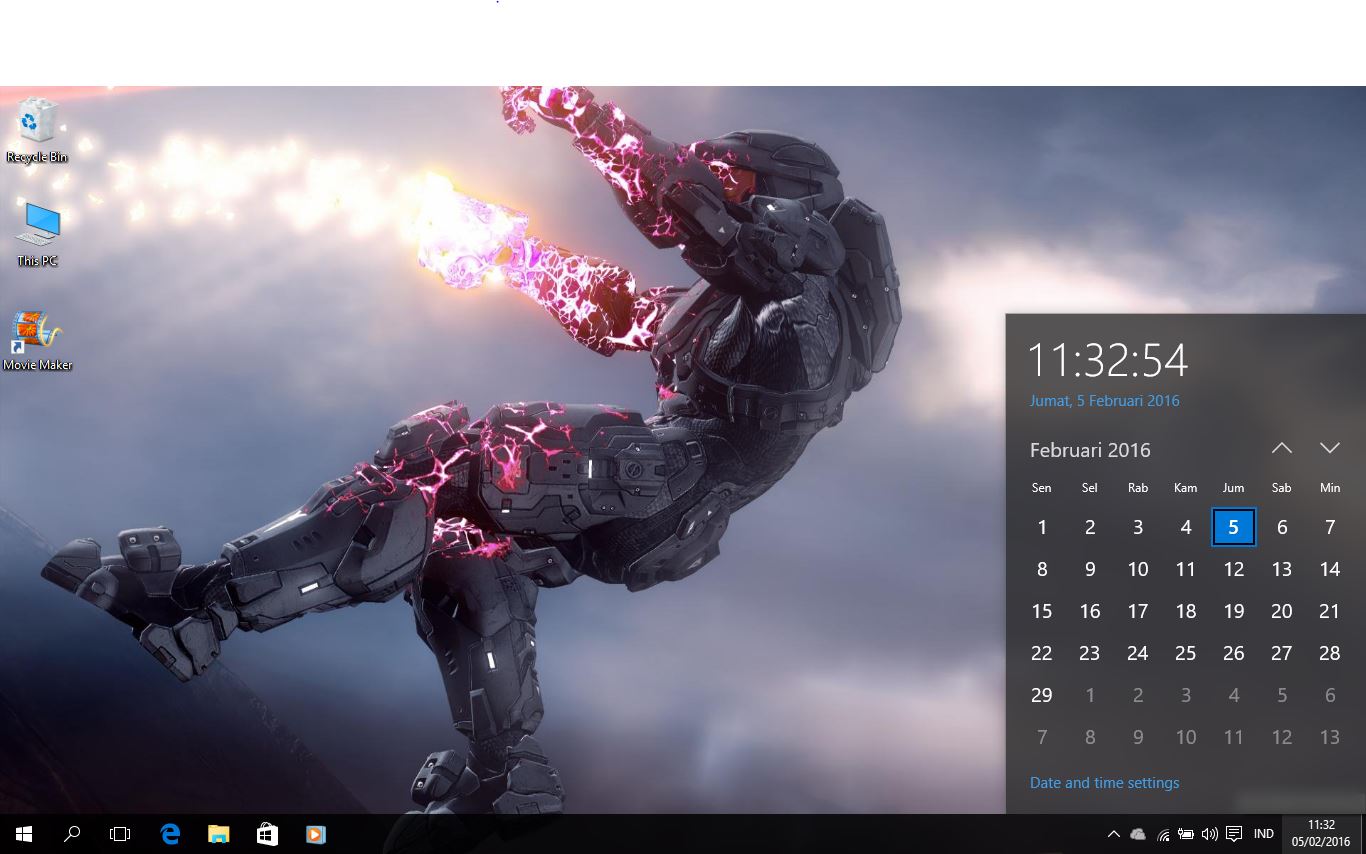Image resolution: width=1366 pixels, height=854 pixels.
Task: Select day 27 in calendar
Action: (1281, 653)
